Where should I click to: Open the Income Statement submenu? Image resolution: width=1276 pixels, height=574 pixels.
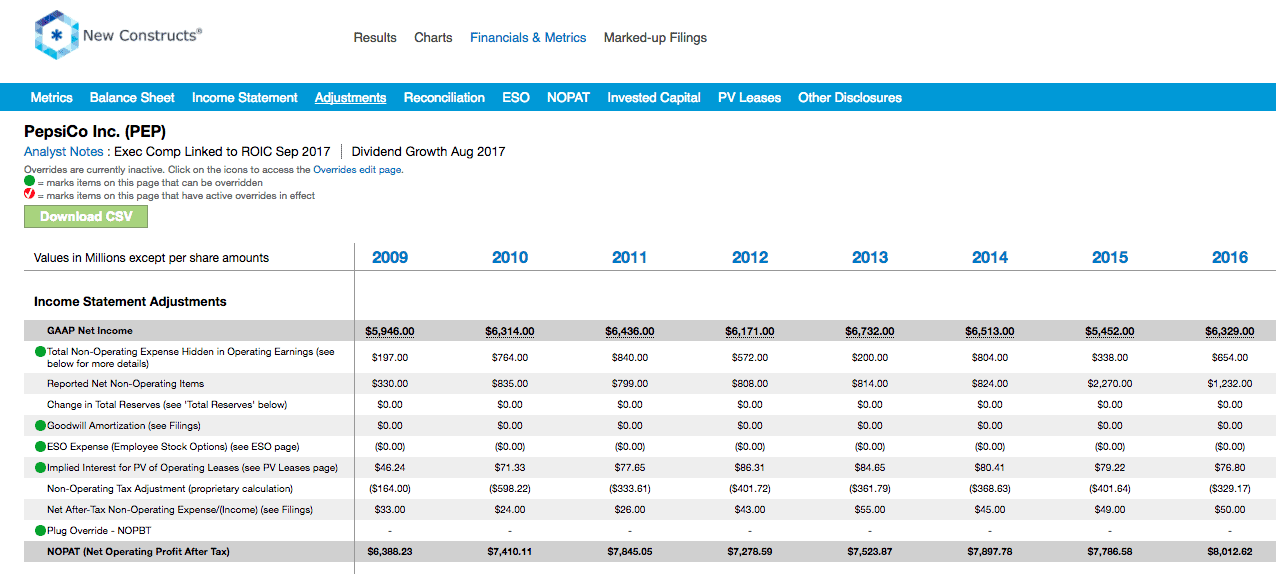coord(245,97)
